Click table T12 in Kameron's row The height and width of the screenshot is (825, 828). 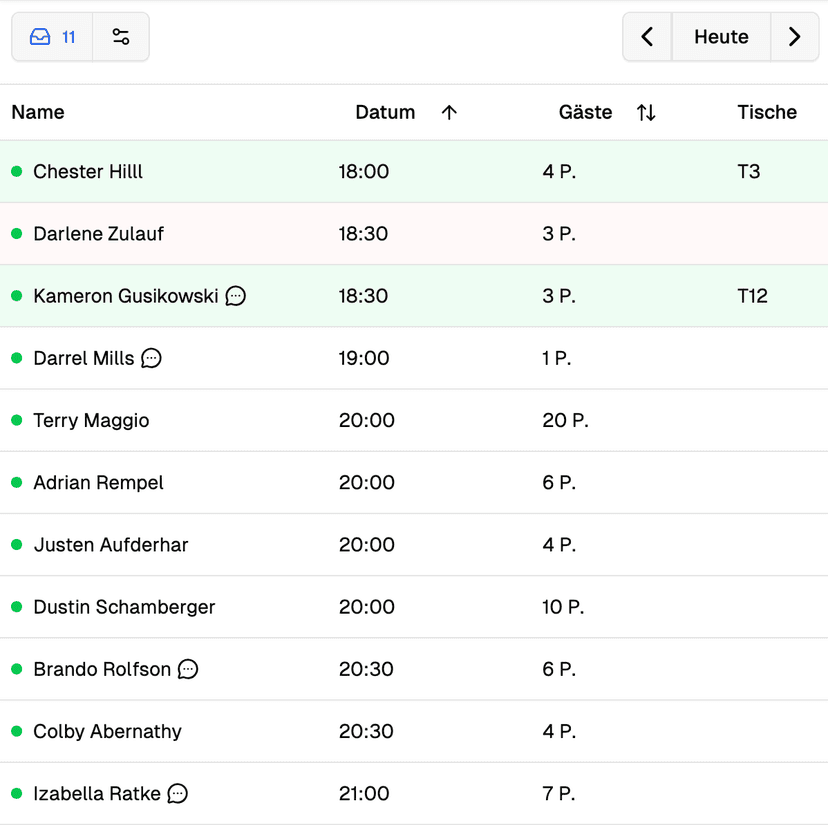tap(752, 296)
